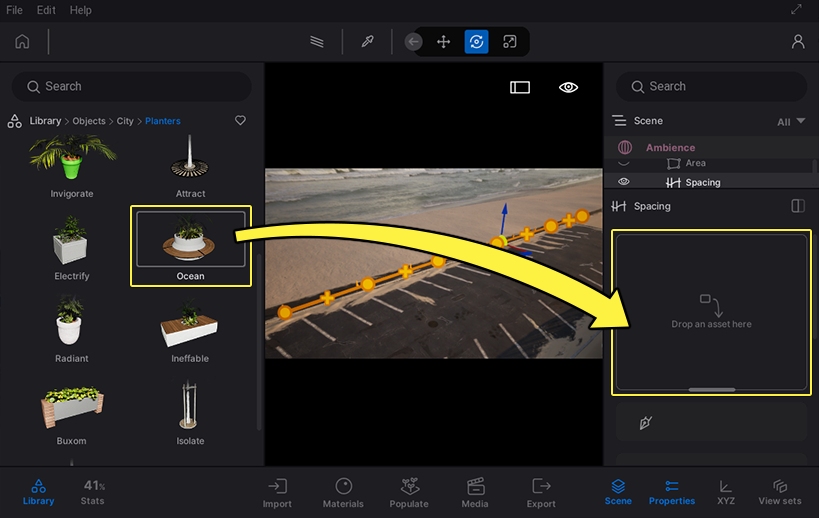Select the eyedropper picker tool
Viewport: 819px width, 518px height.
(x=367, y=42)
